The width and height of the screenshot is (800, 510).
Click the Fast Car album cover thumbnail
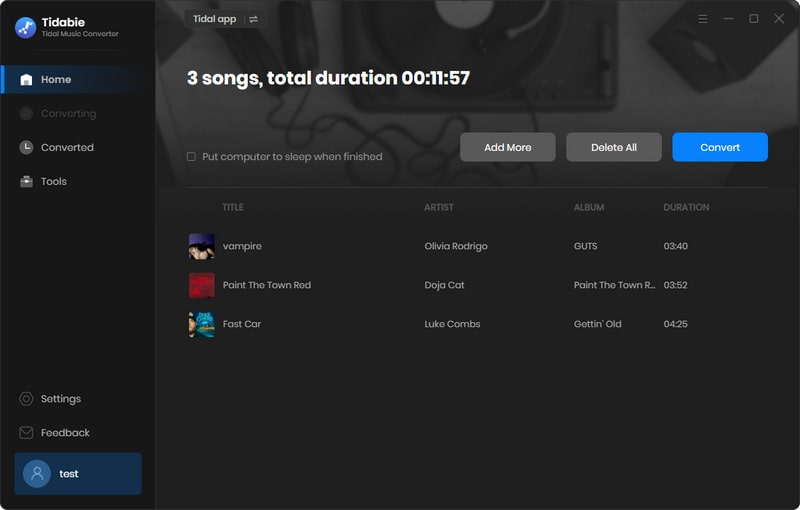click(x=202, y=324)
